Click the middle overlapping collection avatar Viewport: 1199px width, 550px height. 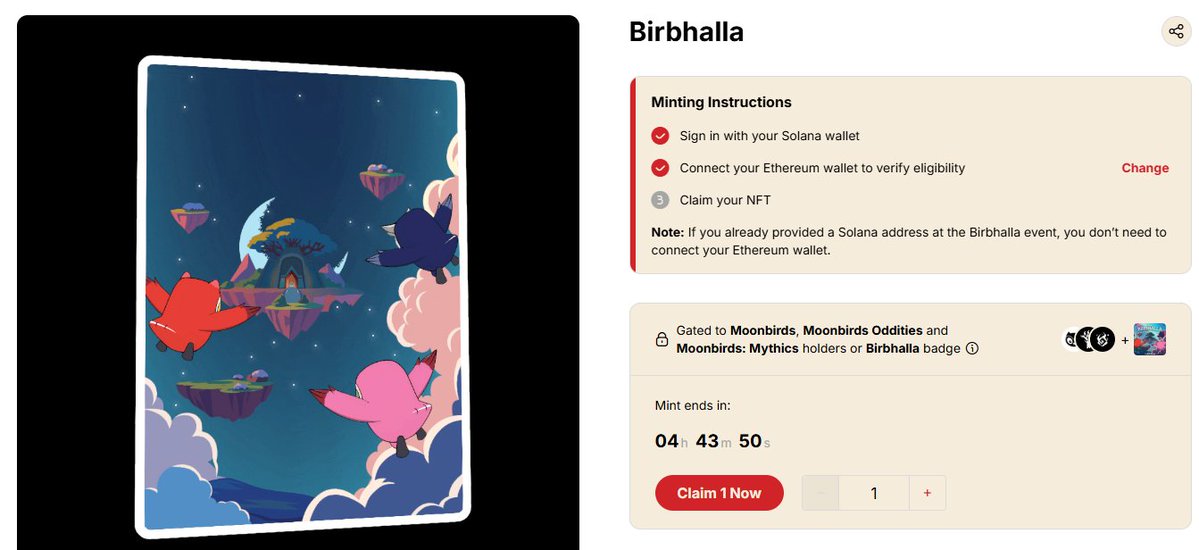click(x=1087, y=339)
